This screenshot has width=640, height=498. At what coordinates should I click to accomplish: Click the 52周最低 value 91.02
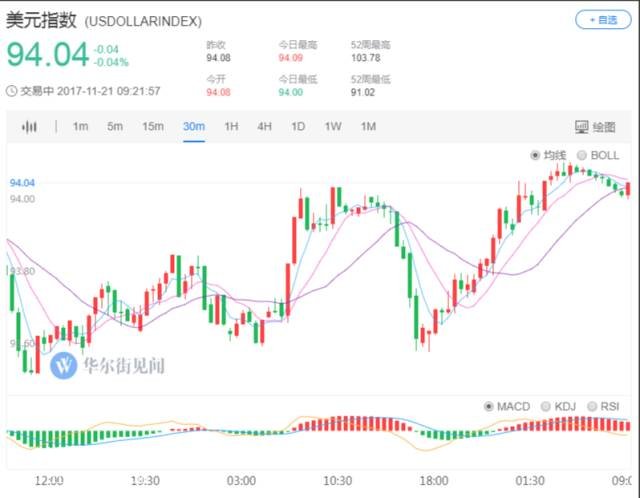[x=363, y=92]
